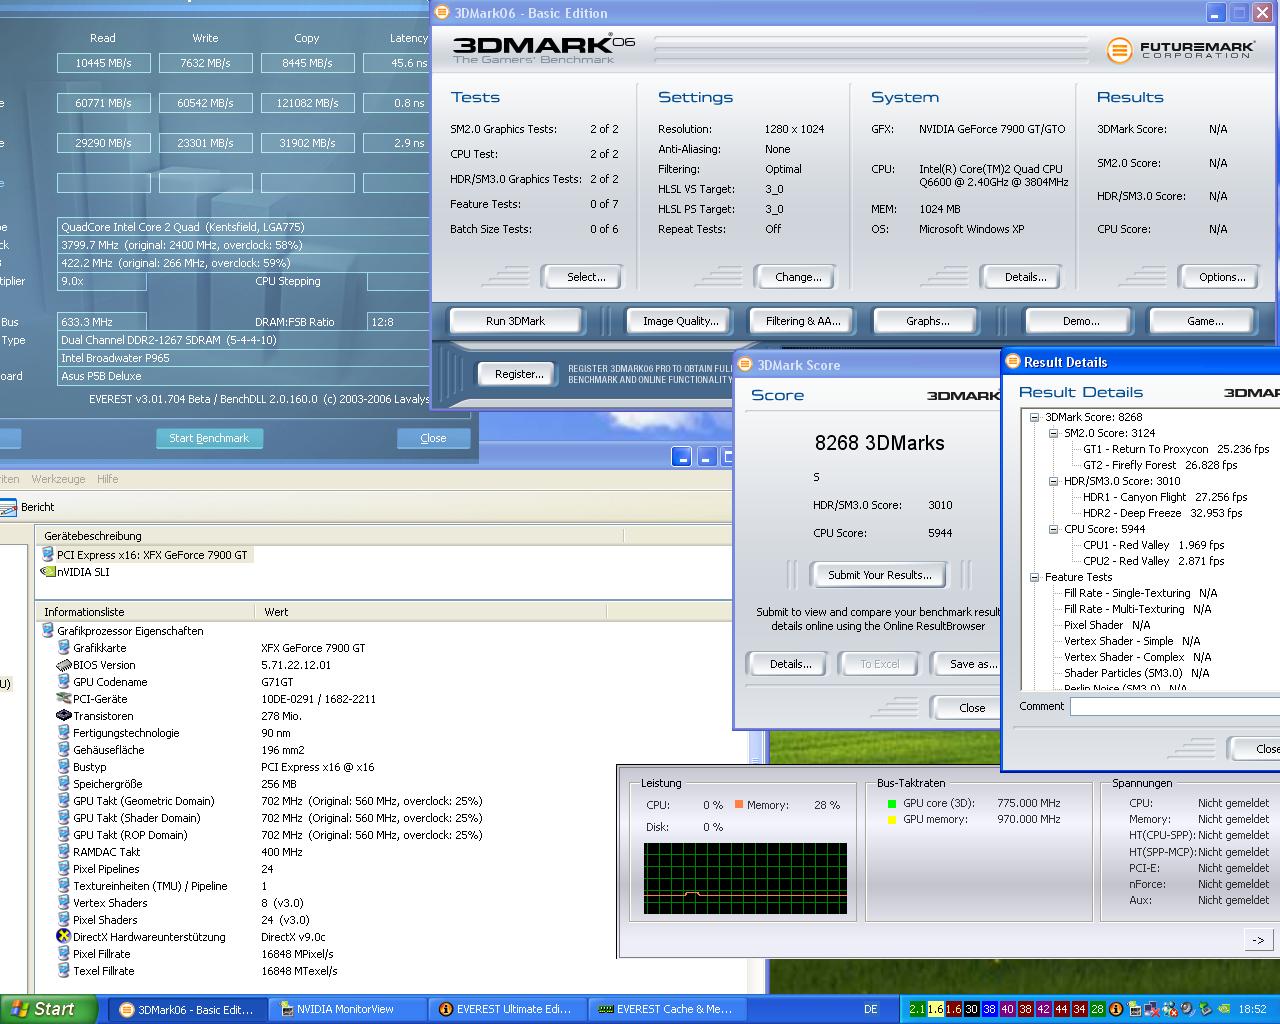Screen dimensions: 1280x1024
Task: Click the Speichergröße row icon
Action: (x=64, y=784)
